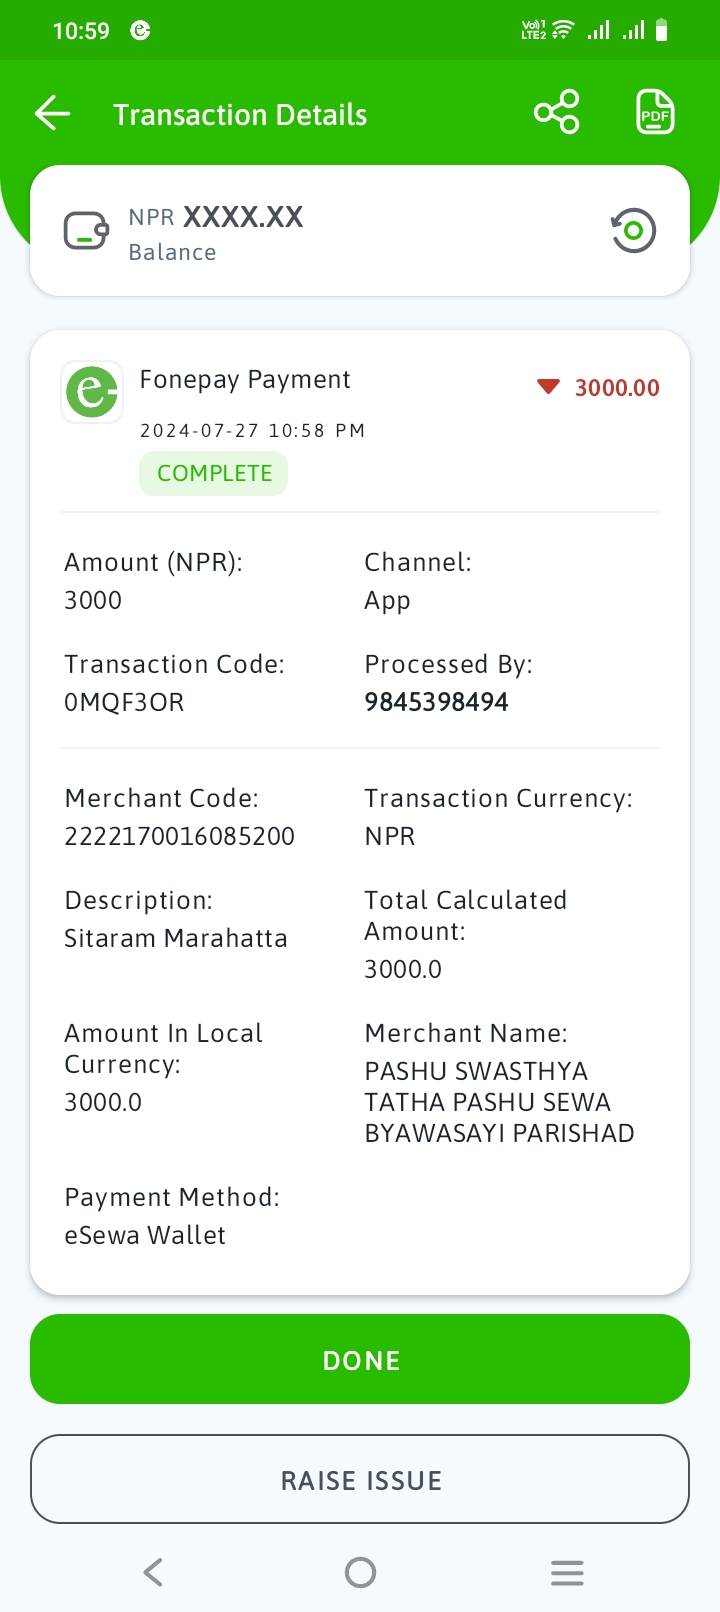720x1612 pixels.
Task: Tap the red down-triangle debit indicator
Action: (548, 387)
